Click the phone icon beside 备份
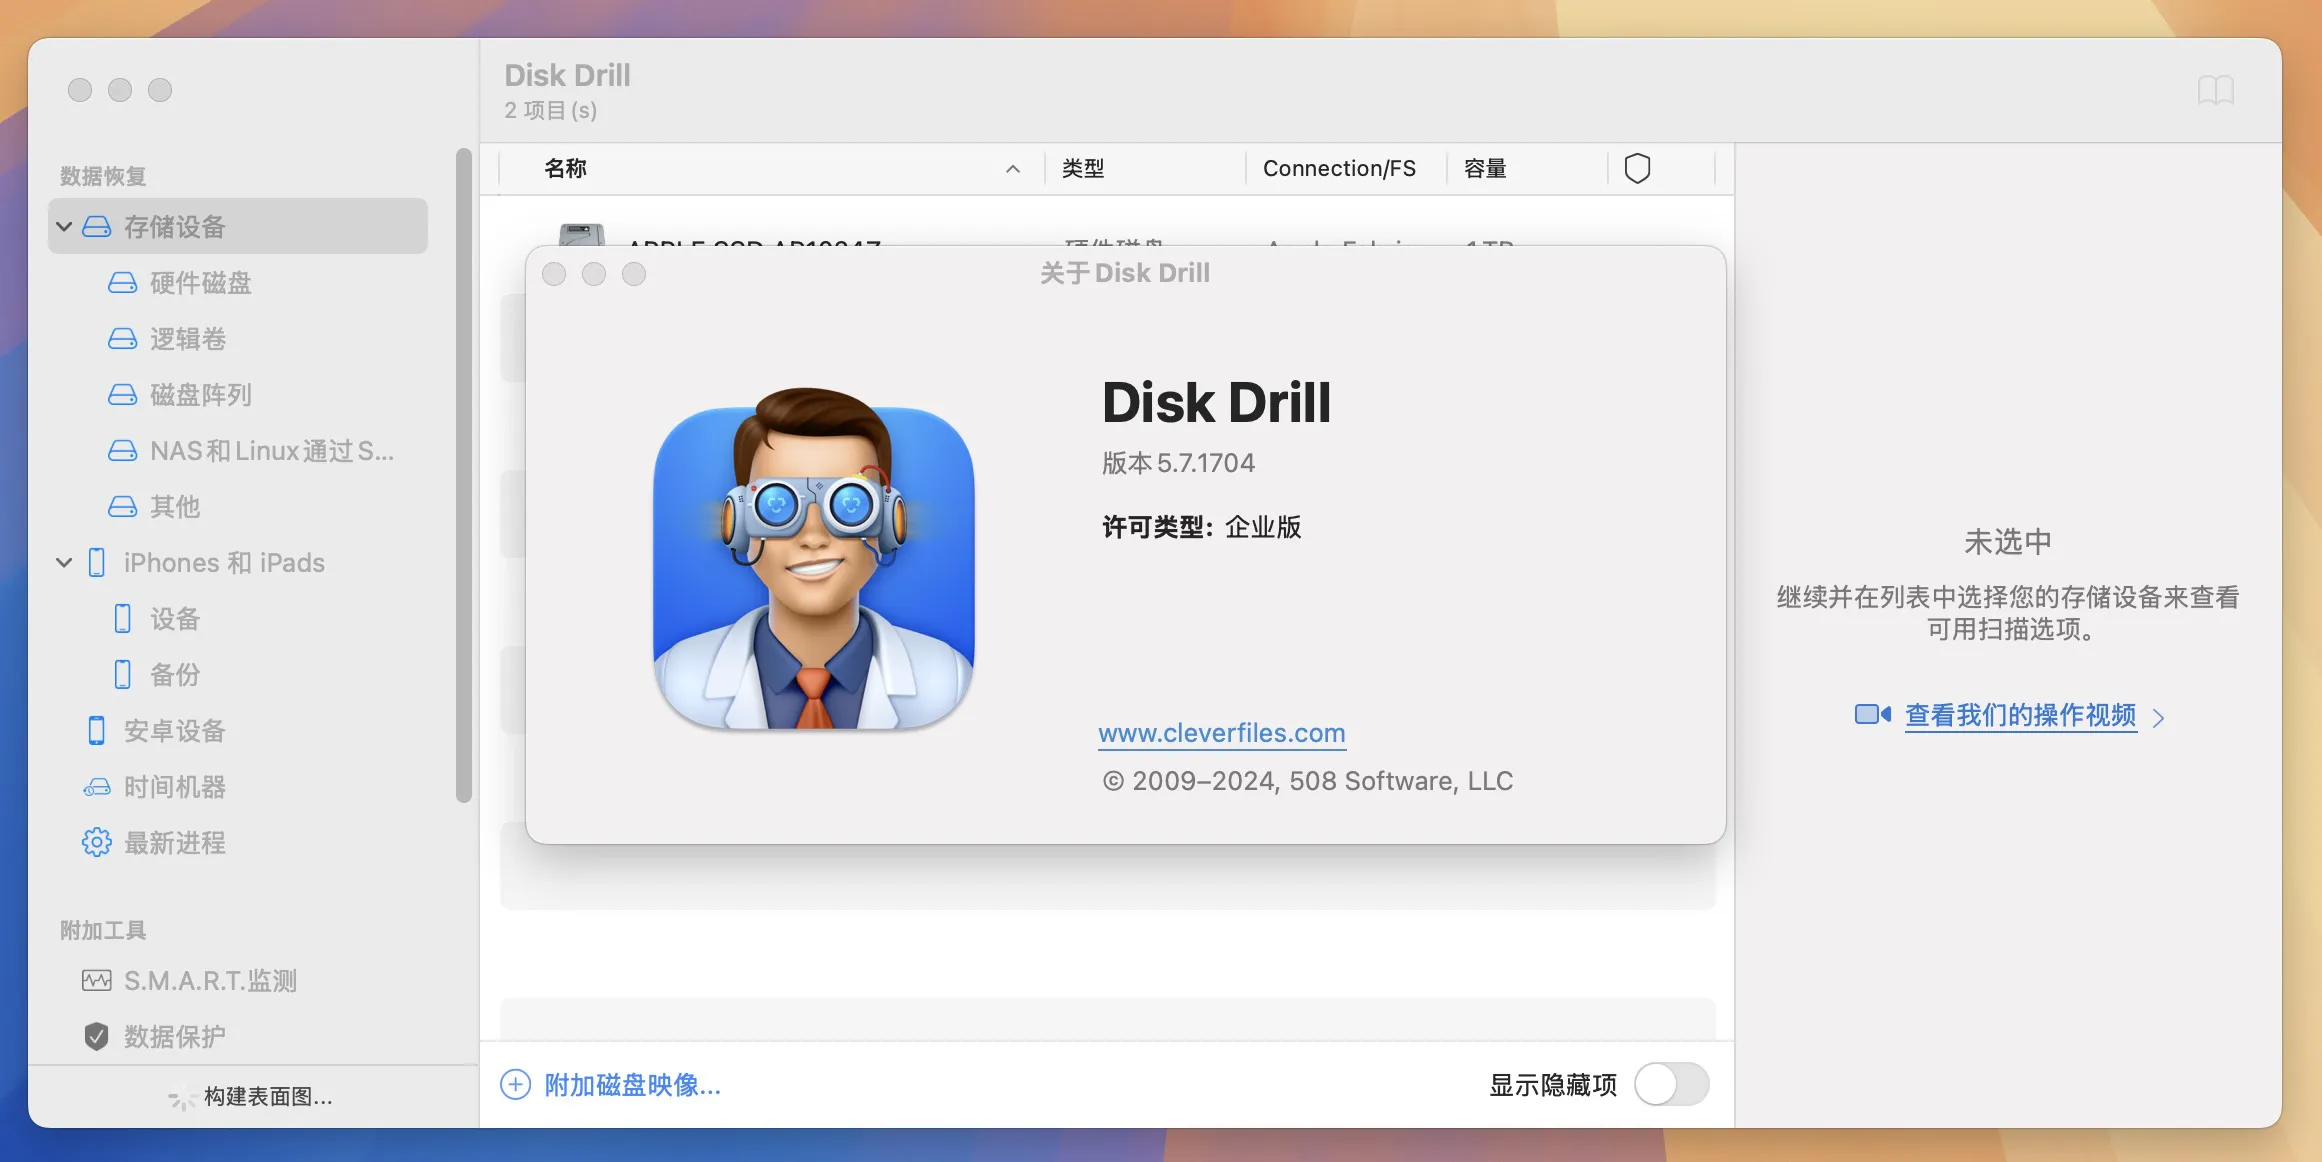Image resolution: width=2322 pixels, height=1162 pixels. (122, 675)
